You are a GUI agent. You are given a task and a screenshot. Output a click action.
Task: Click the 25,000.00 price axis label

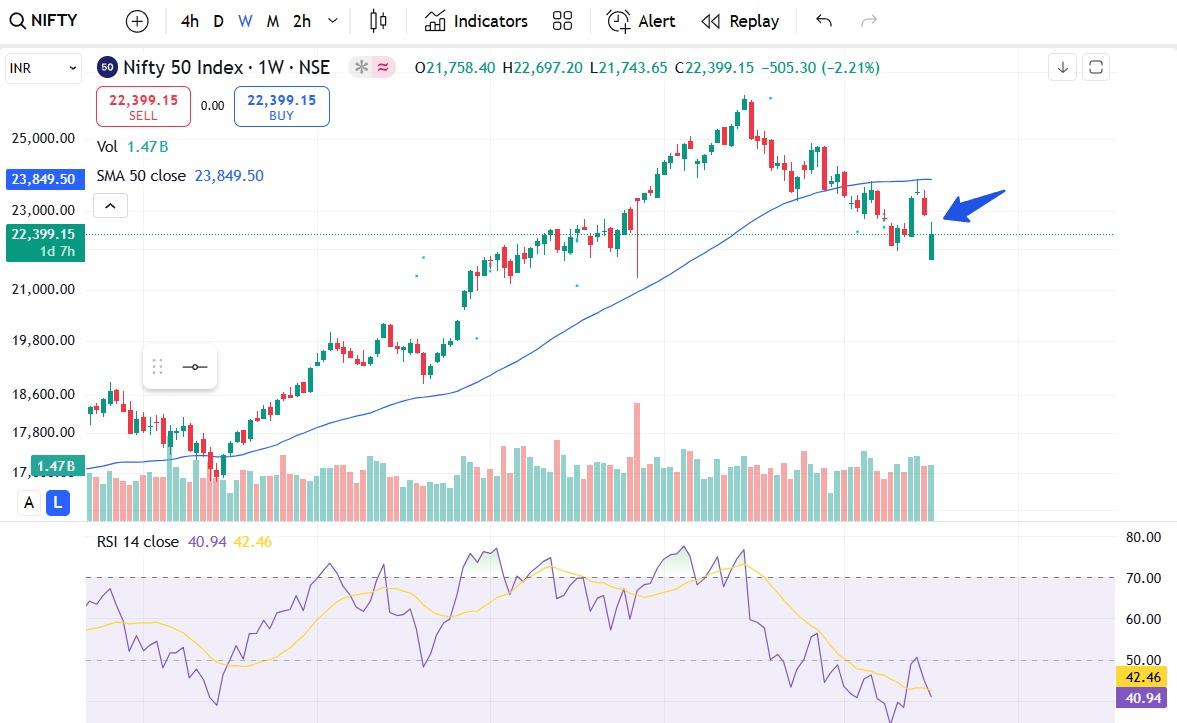click(x=43, y=138)
